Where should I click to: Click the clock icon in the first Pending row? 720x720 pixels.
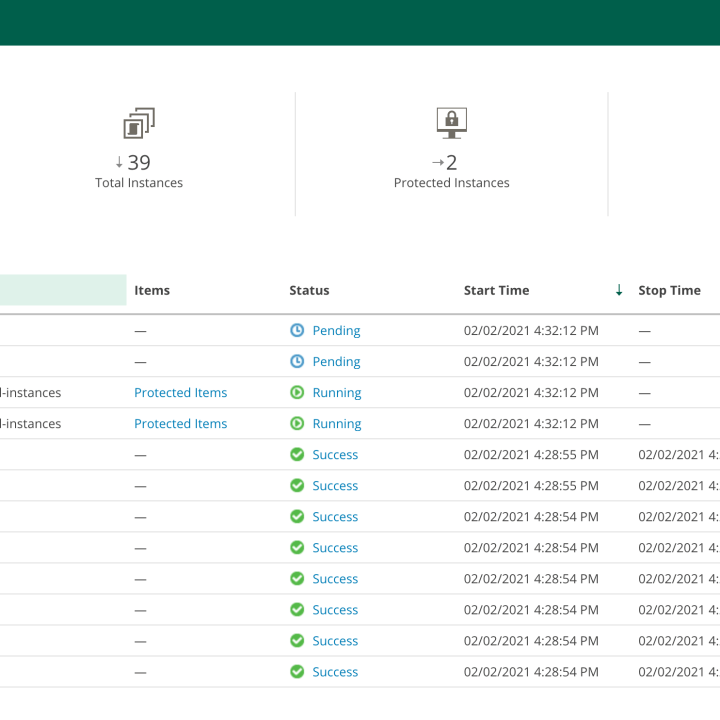[x=297, y=330]
